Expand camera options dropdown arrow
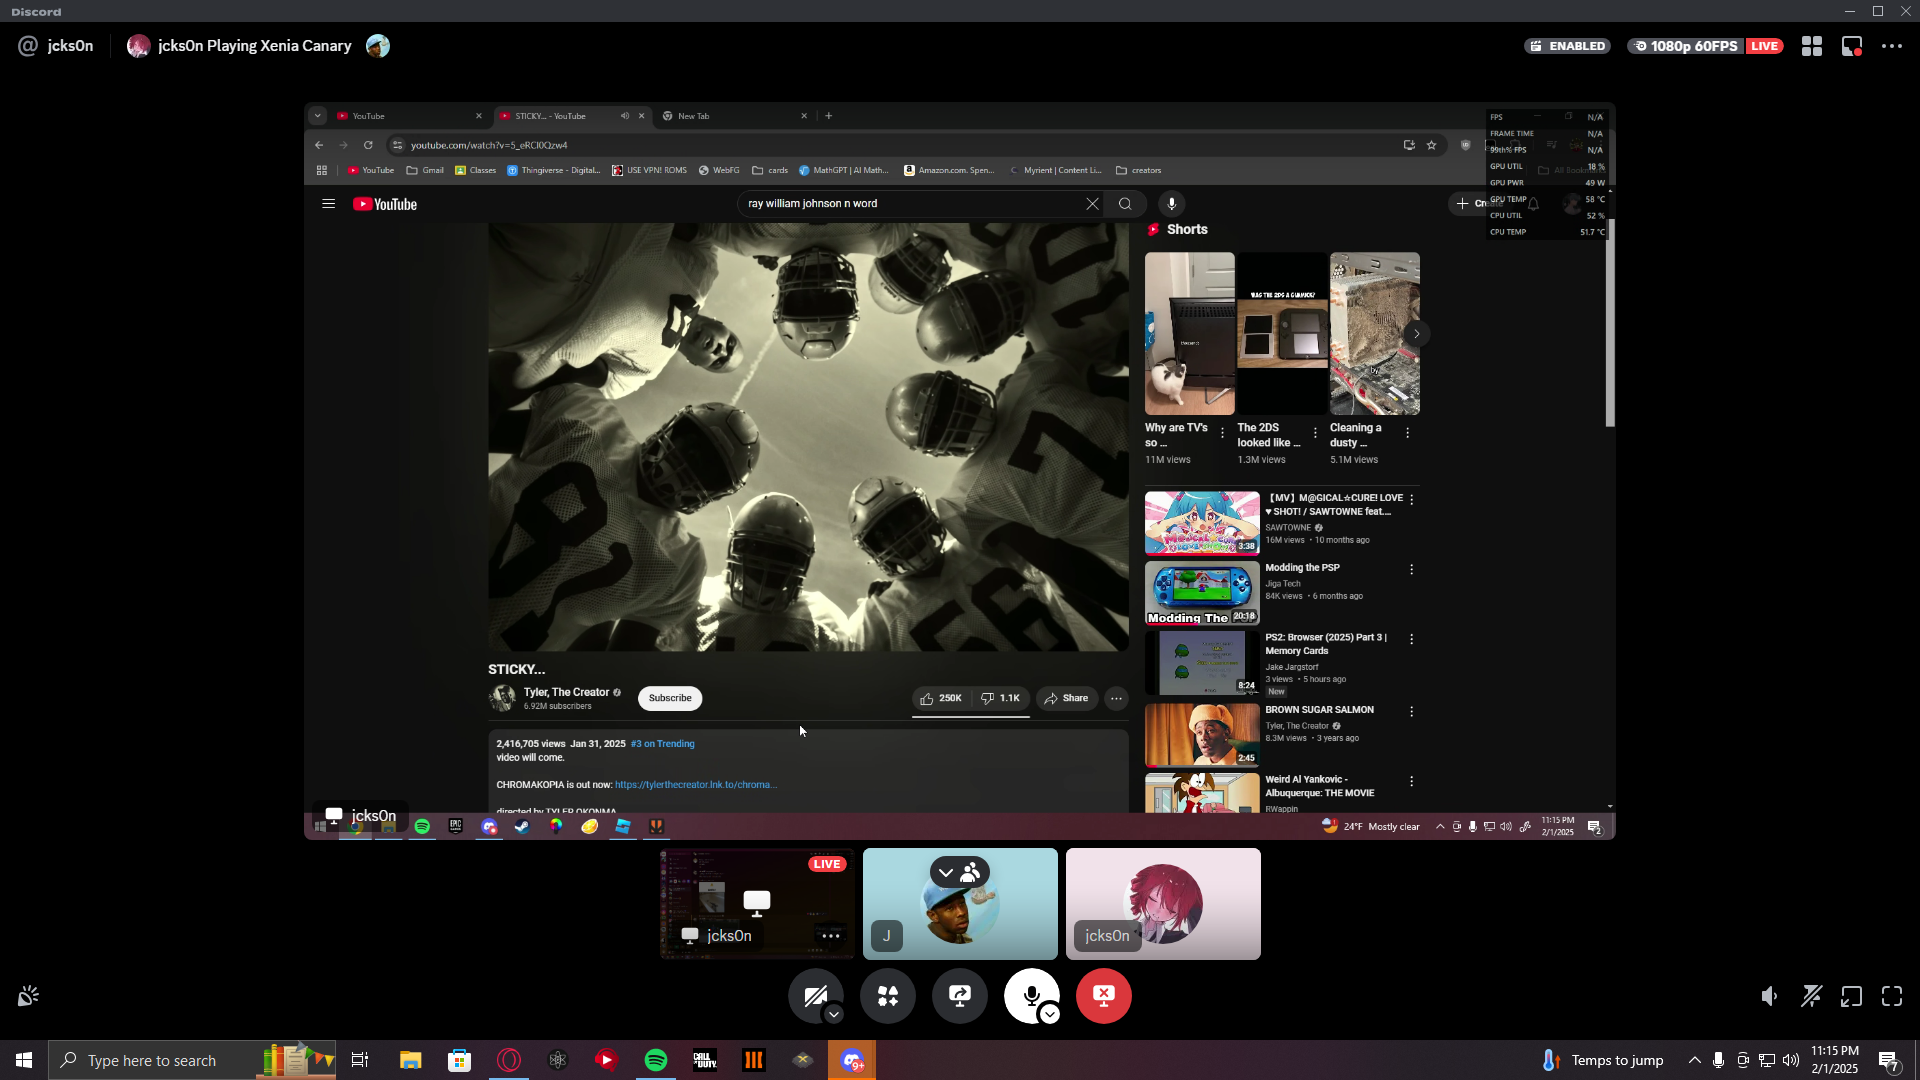 coord(834,1015)
